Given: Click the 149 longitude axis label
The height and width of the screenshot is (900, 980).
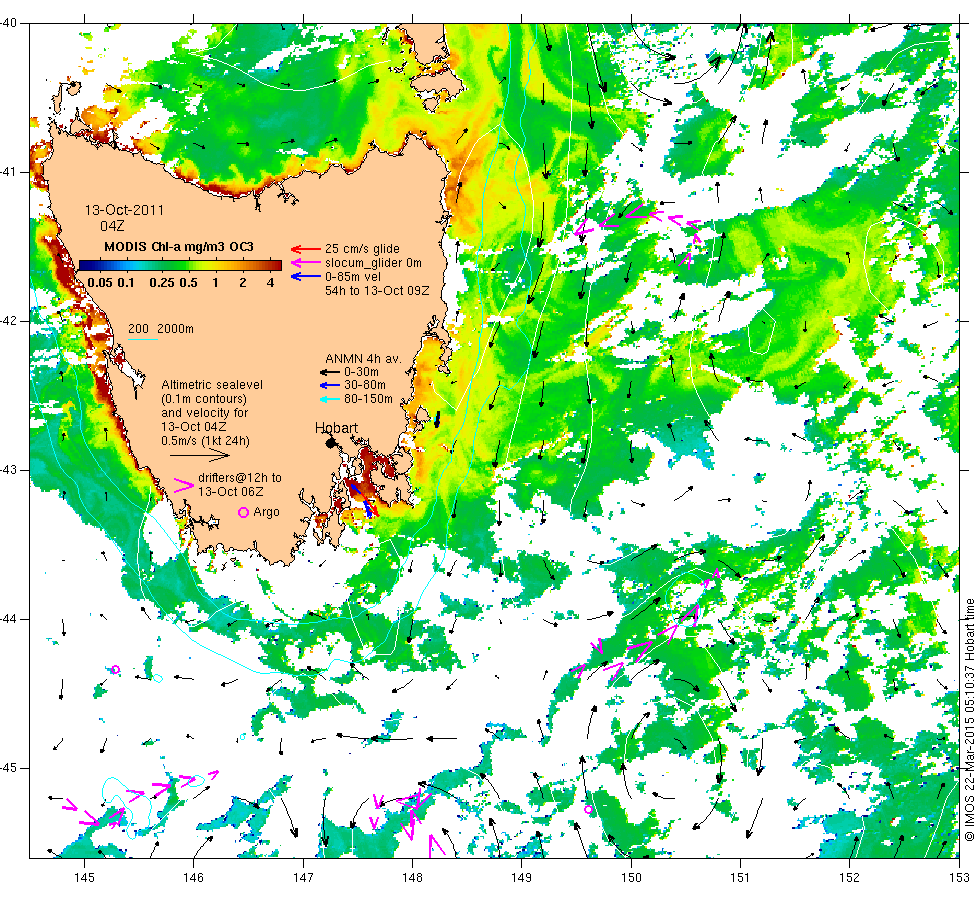Looking at the screenshot, I should tap(522, 878).
